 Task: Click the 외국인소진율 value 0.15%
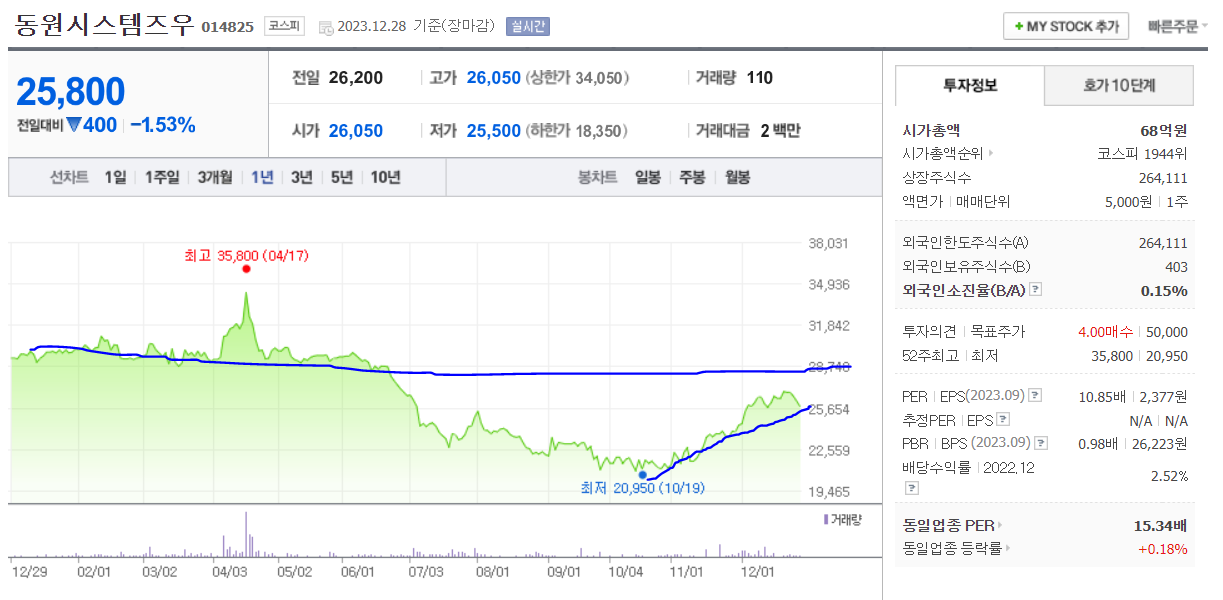tap(1165, 291)
